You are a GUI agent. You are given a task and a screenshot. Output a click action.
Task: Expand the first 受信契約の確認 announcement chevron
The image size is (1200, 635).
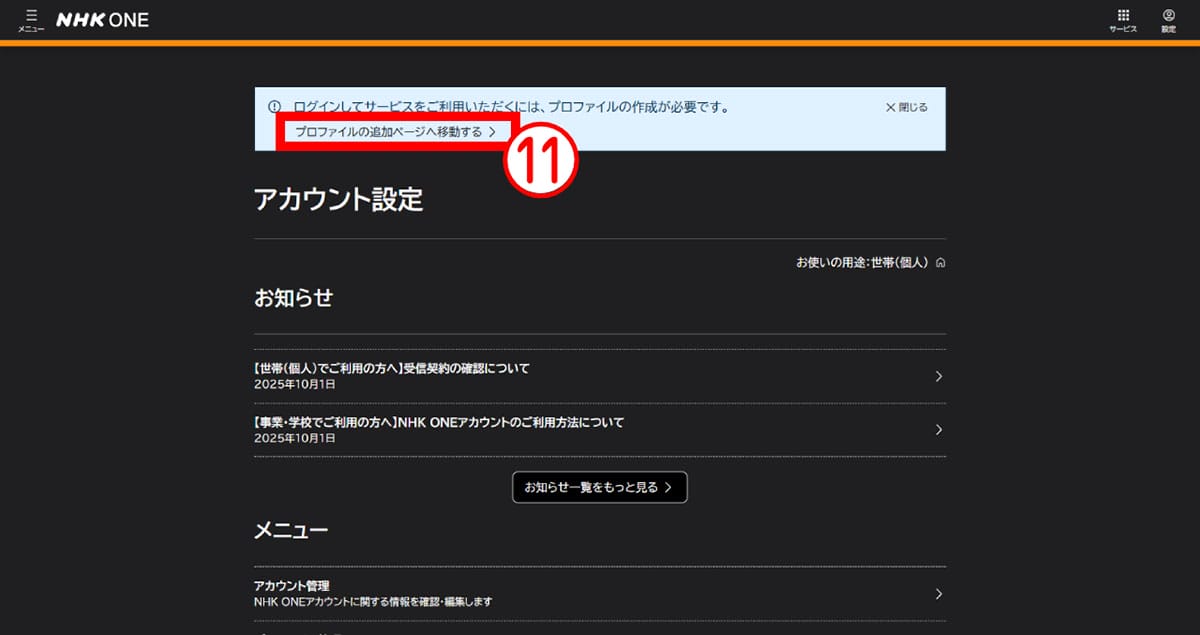pos(938,375)
